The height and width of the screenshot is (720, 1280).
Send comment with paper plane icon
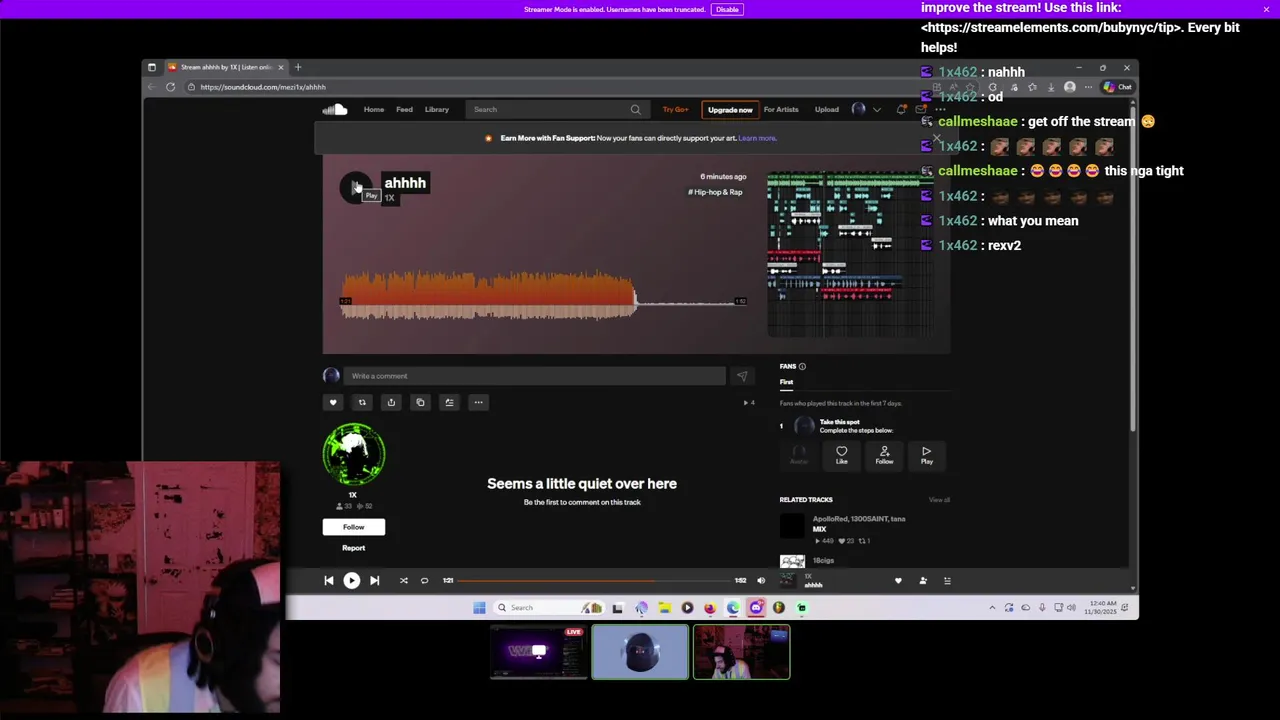tap(742, 376)
